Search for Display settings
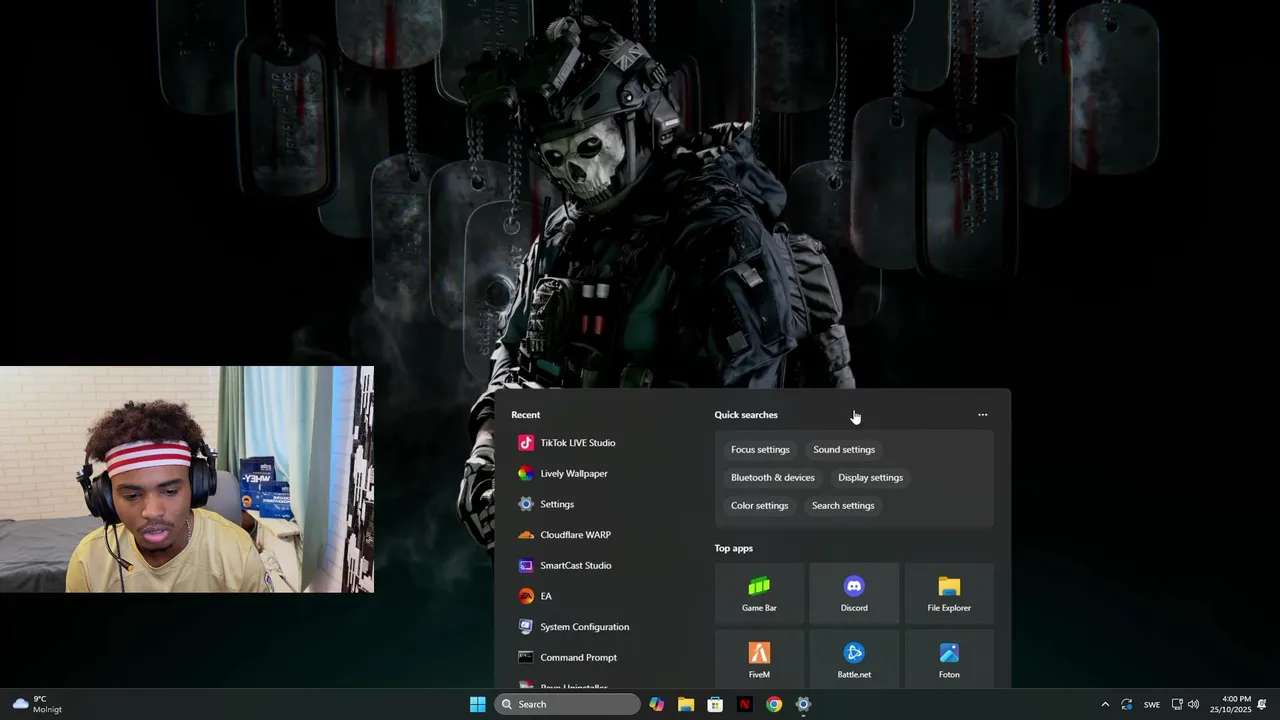This screenshot has width=1280, height=720. coord(870,478)
